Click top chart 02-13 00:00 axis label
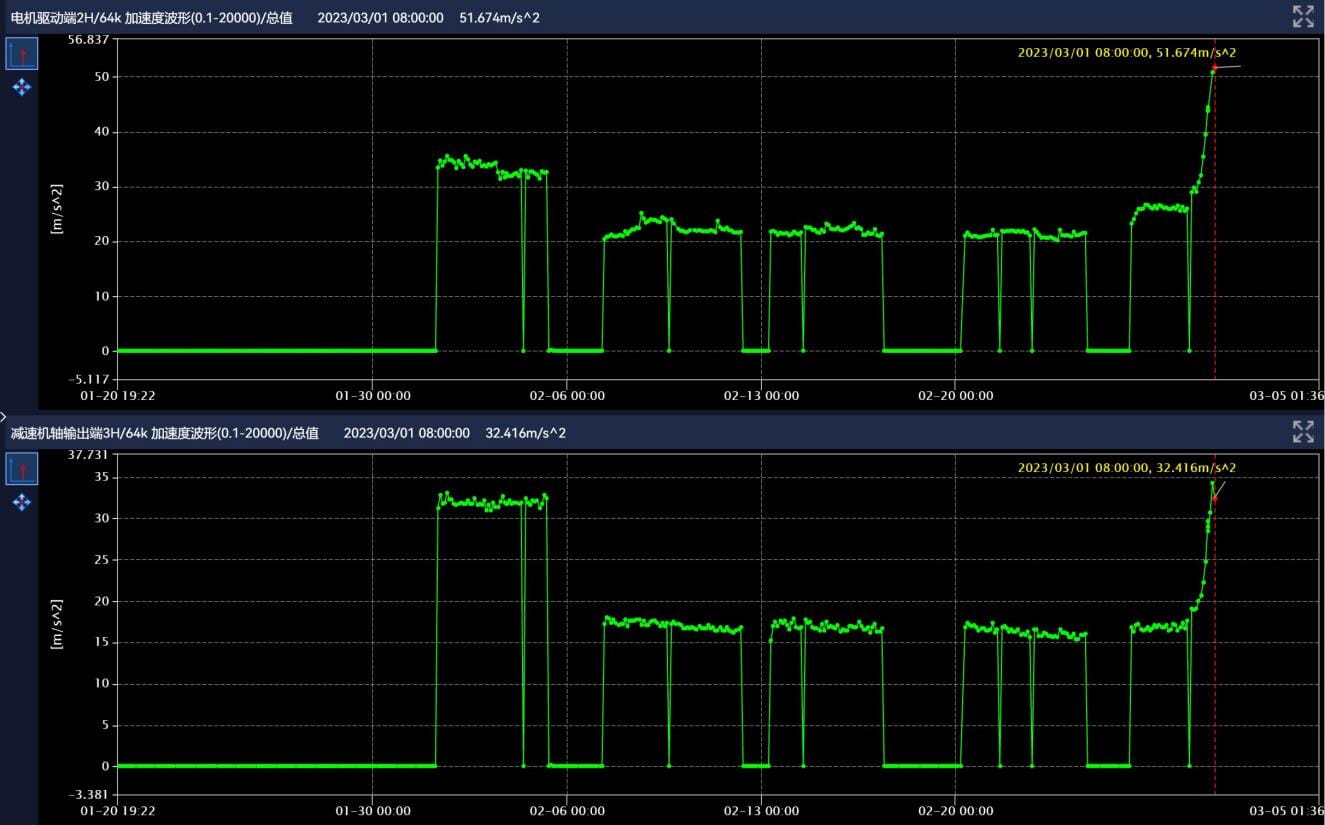Image resolution: width=1325 pixels, height=825 pixels. [761, 395]
